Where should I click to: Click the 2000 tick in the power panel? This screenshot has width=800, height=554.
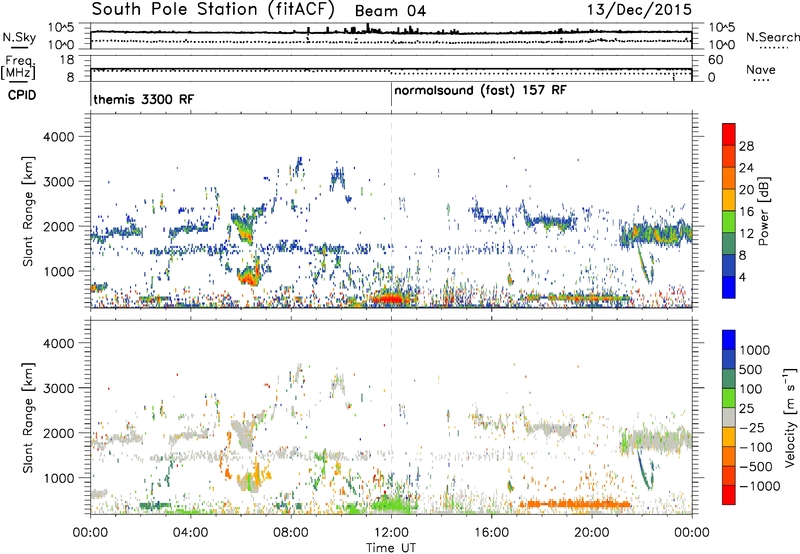pyautogui.click(x=58, y=226)
